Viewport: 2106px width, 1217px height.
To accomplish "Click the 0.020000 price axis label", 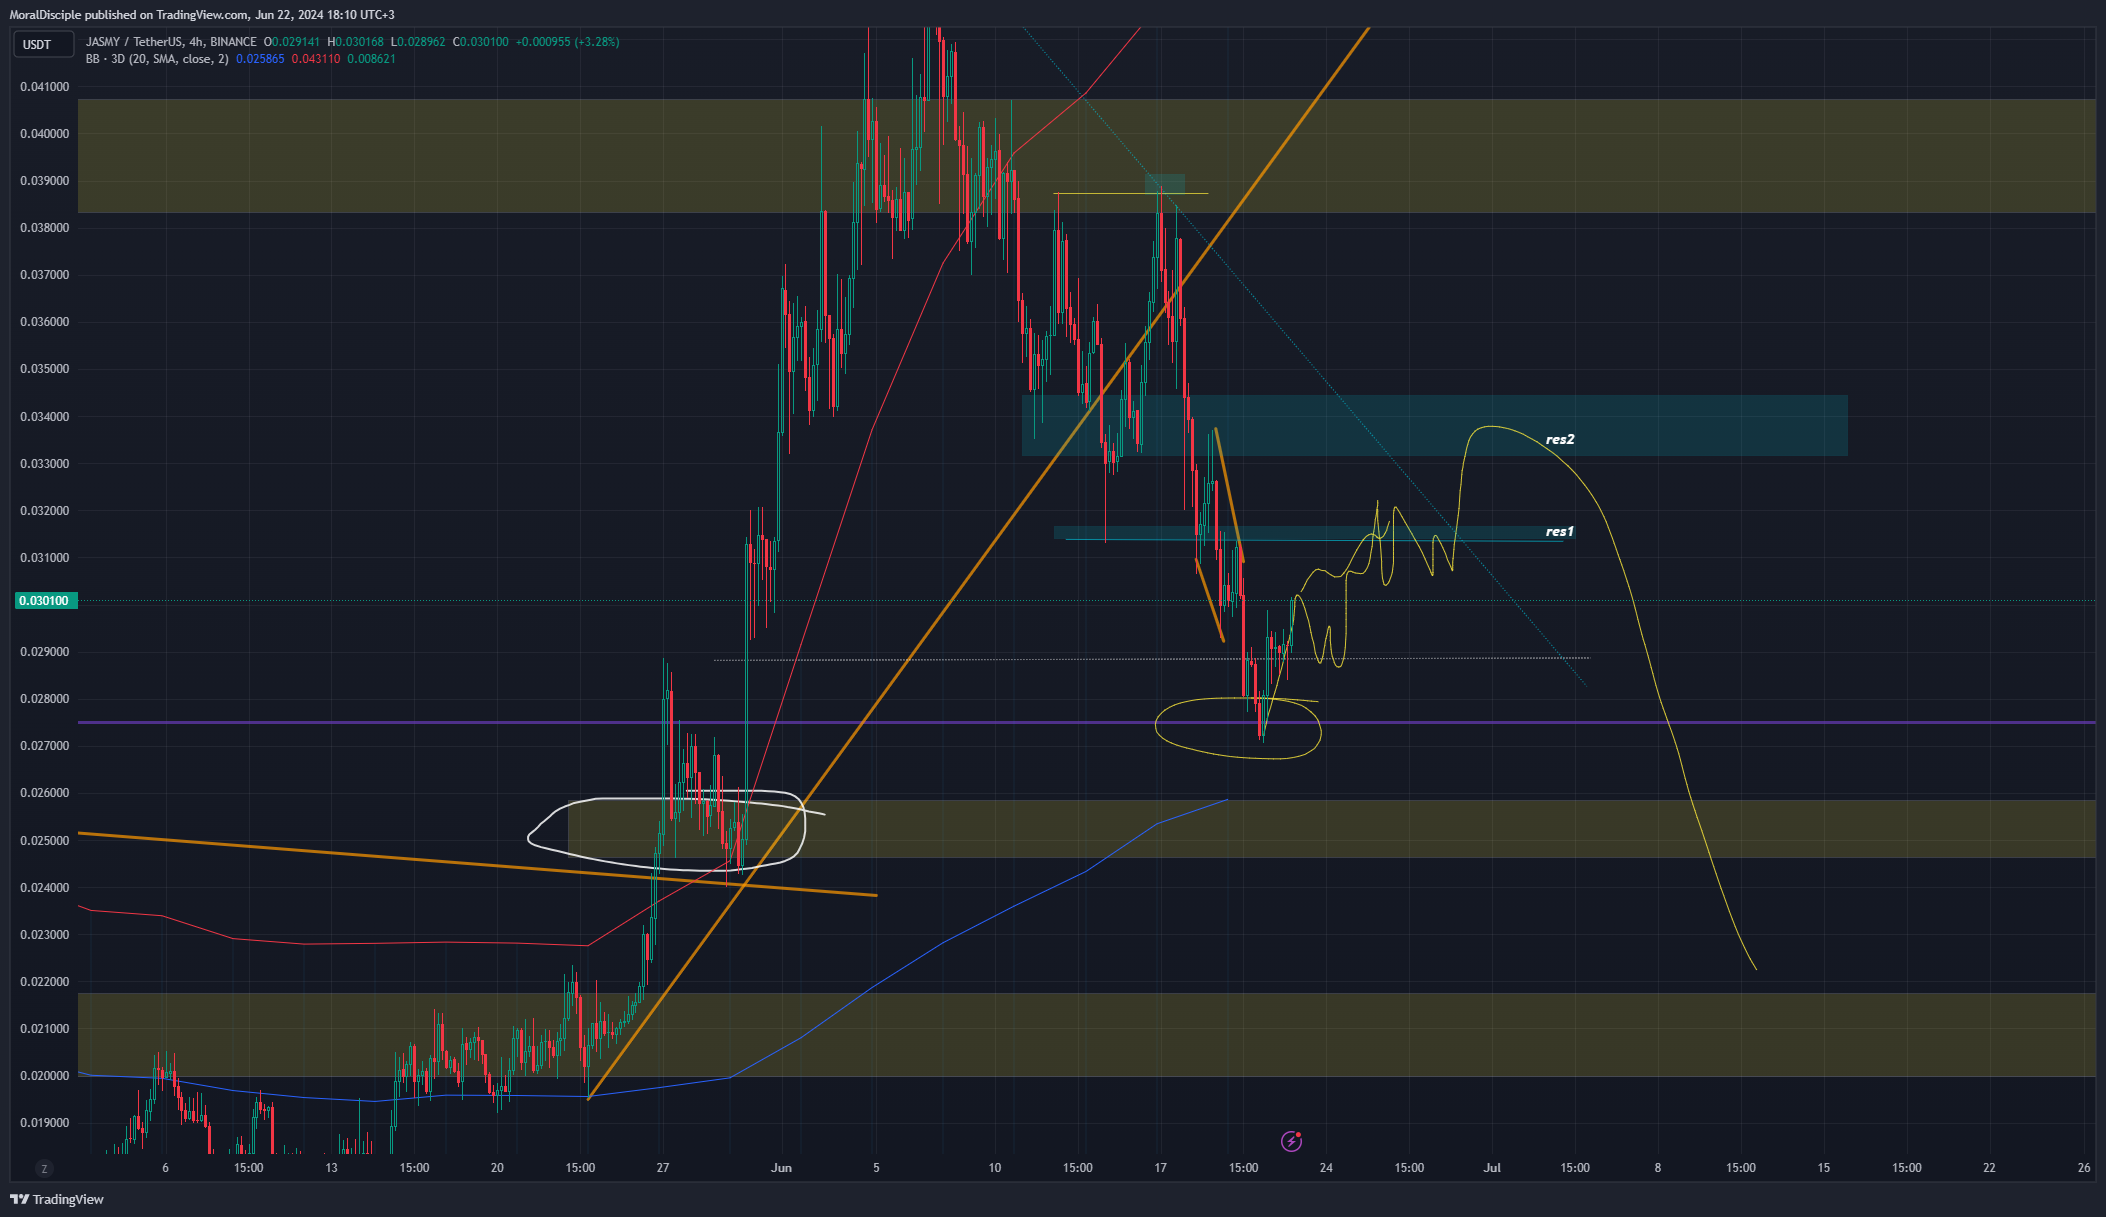I will tap(45, 1076).
